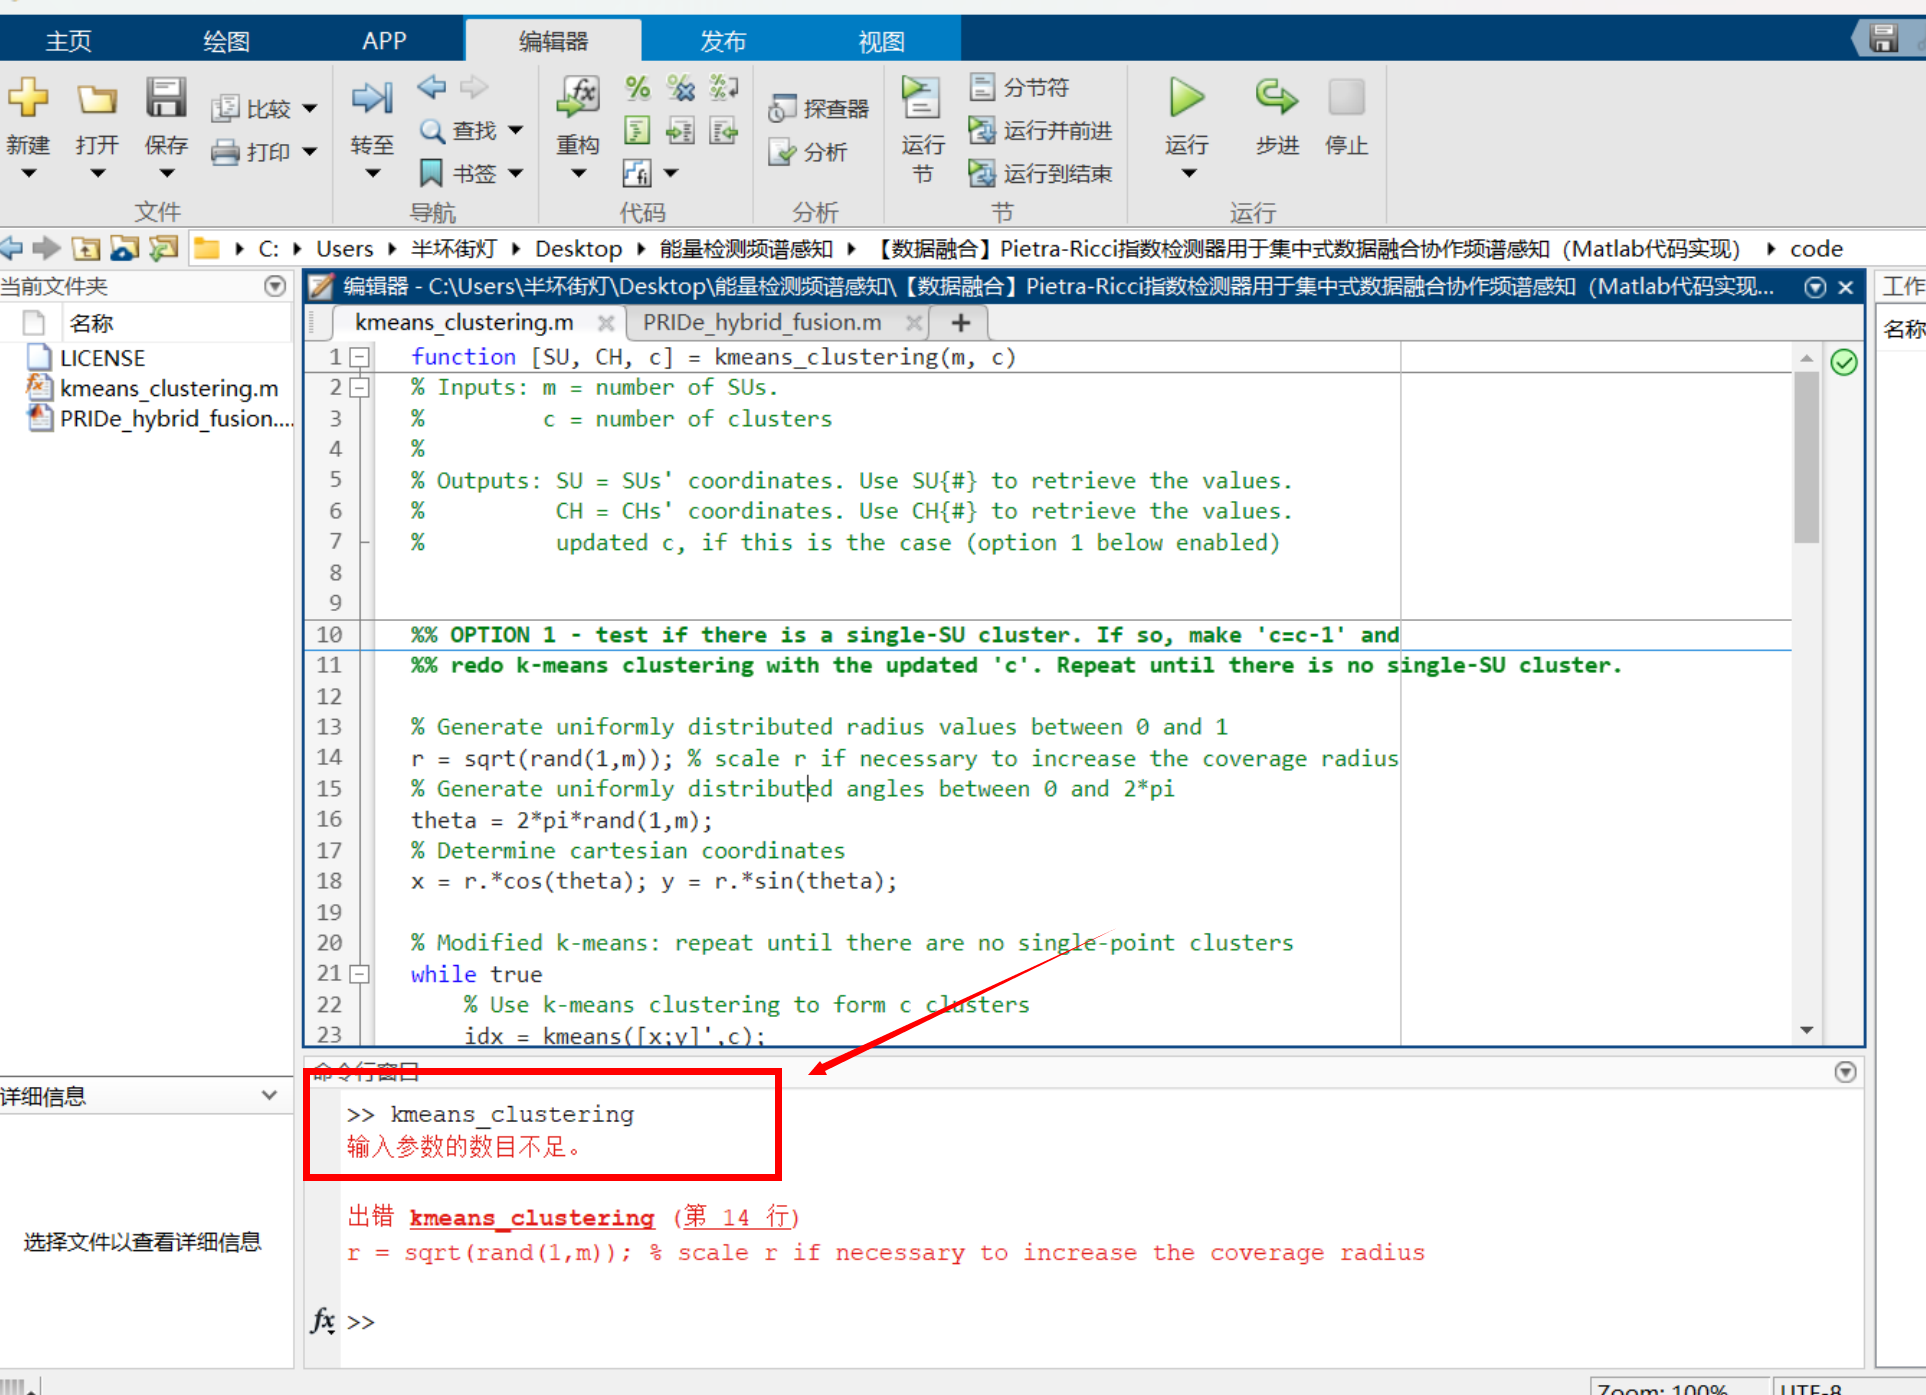Switch to PRIDe_hybrid_fusion.m editor tab
1926x1395 pixels.
(x=762, y=323)
